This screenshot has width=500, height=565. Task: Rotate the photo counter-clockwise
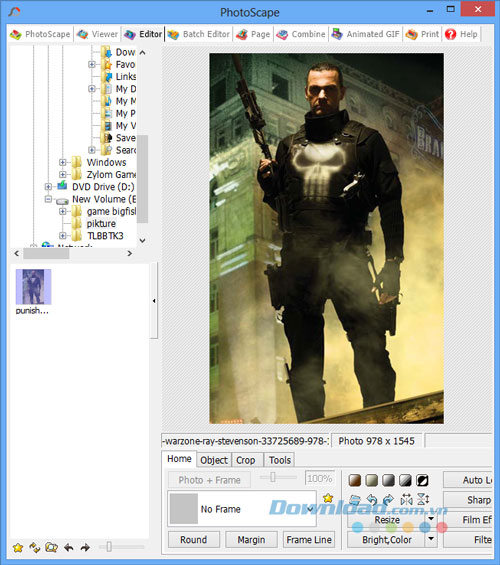pos(372,499)
